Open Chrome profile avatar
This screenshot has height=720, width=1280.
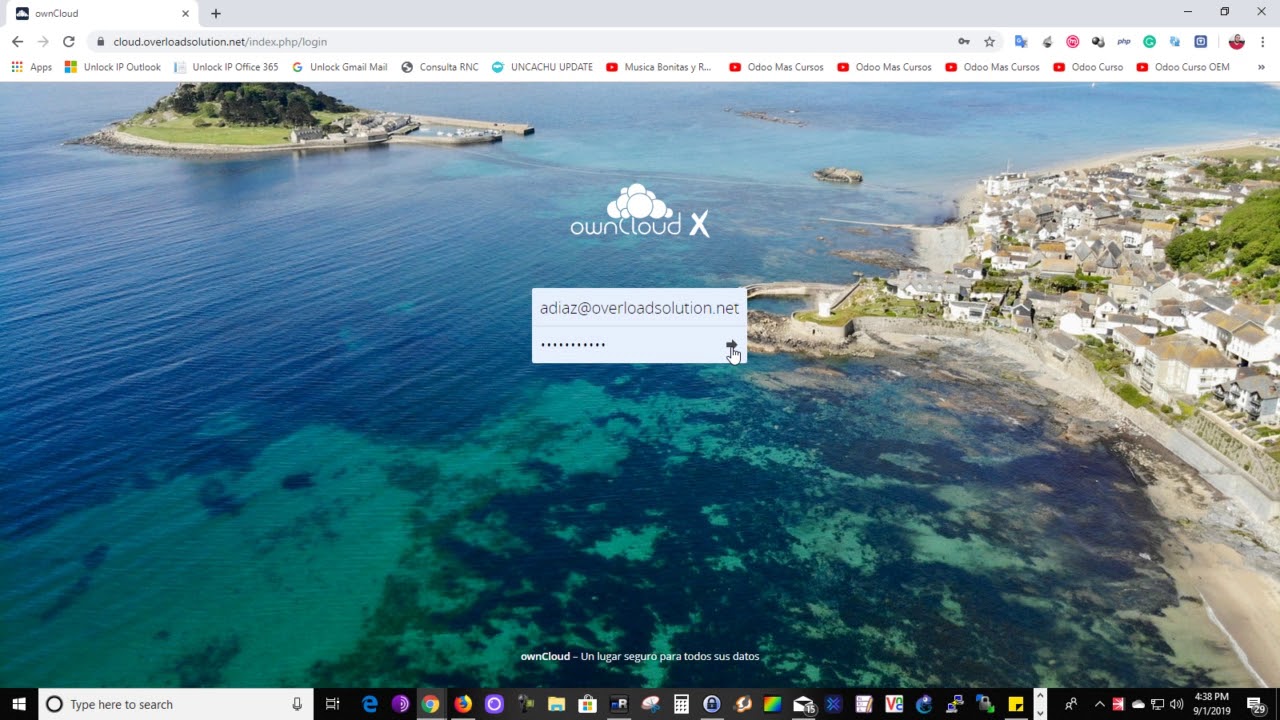pos(1237,42)
